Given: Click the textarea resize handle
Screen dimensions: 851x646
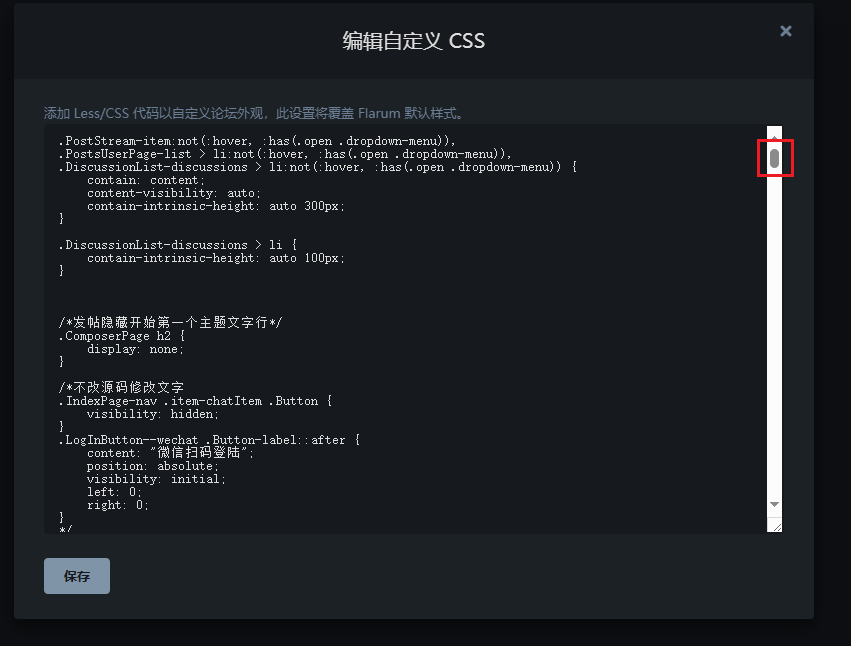Looking at the screenshot, I should point(774,524).
